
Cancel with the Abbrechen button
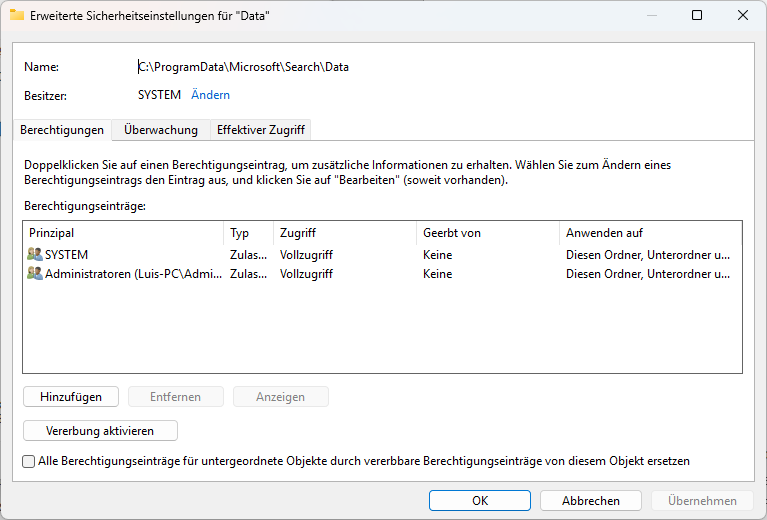coord(591,500)
